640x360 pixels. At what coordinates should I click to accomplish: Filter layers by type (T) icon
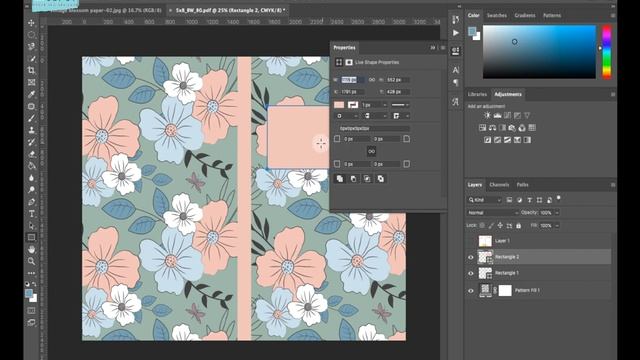point(529,200)
